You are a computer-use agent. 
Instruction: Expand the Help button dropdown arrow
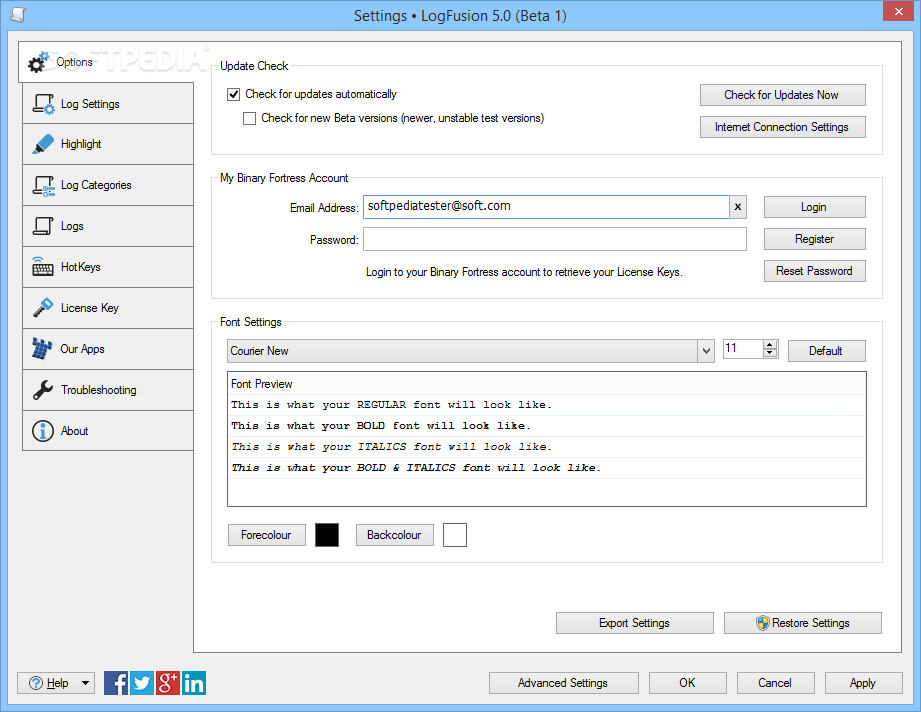[x=86, y=683]
